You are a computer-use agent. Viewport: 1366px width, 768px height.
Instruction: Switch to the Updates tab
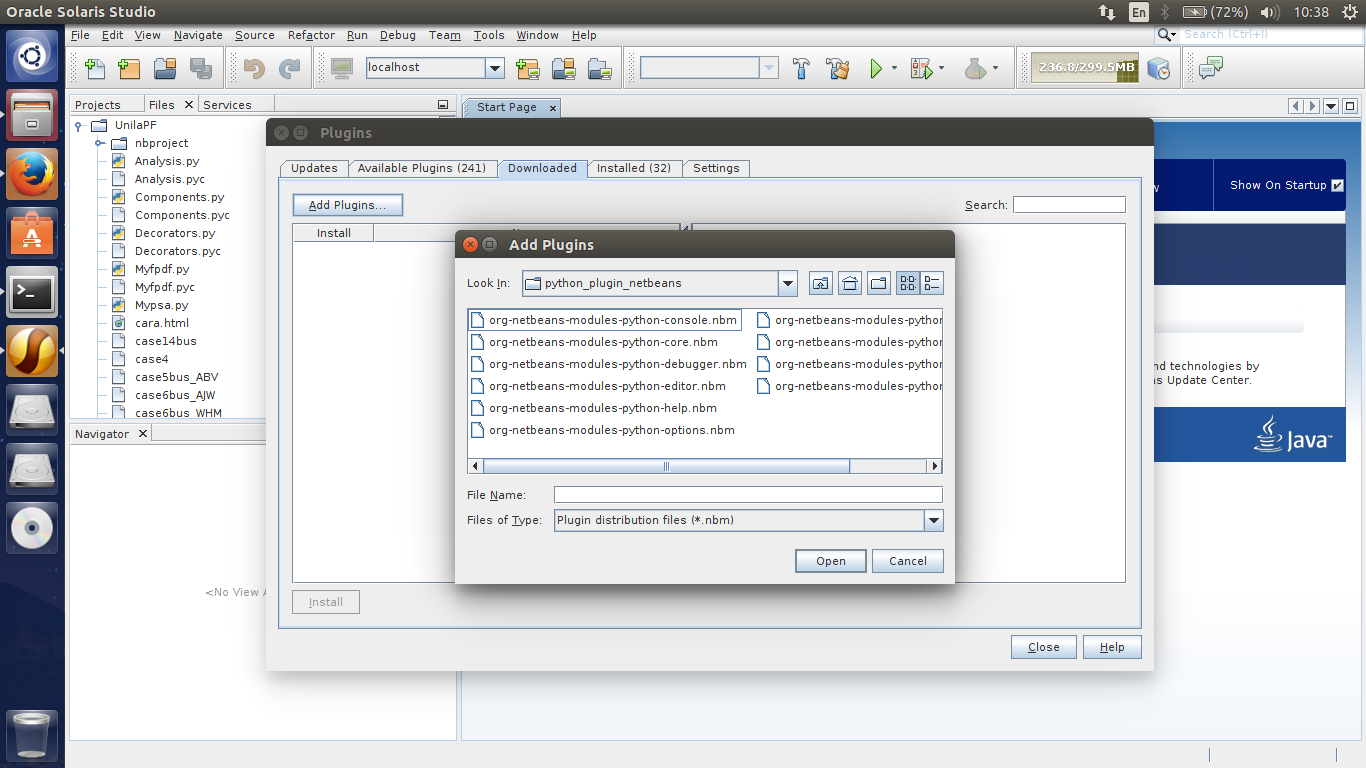(314, 168)
